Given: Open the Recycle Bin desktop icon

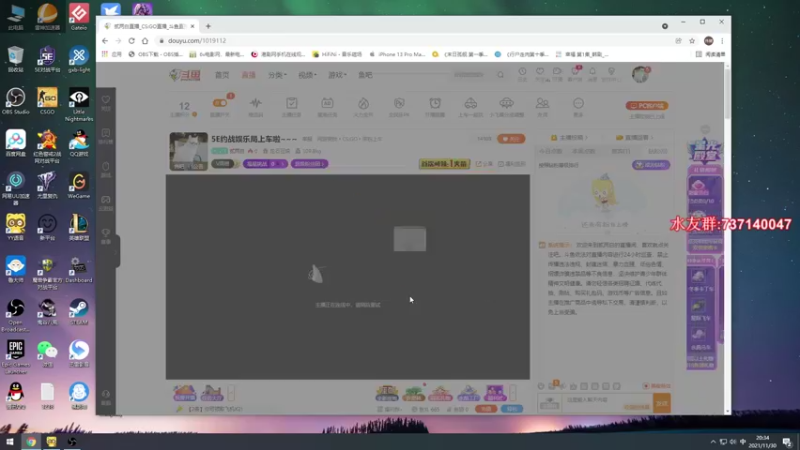Looking at the screenshot, I should (x=15, y=59).
